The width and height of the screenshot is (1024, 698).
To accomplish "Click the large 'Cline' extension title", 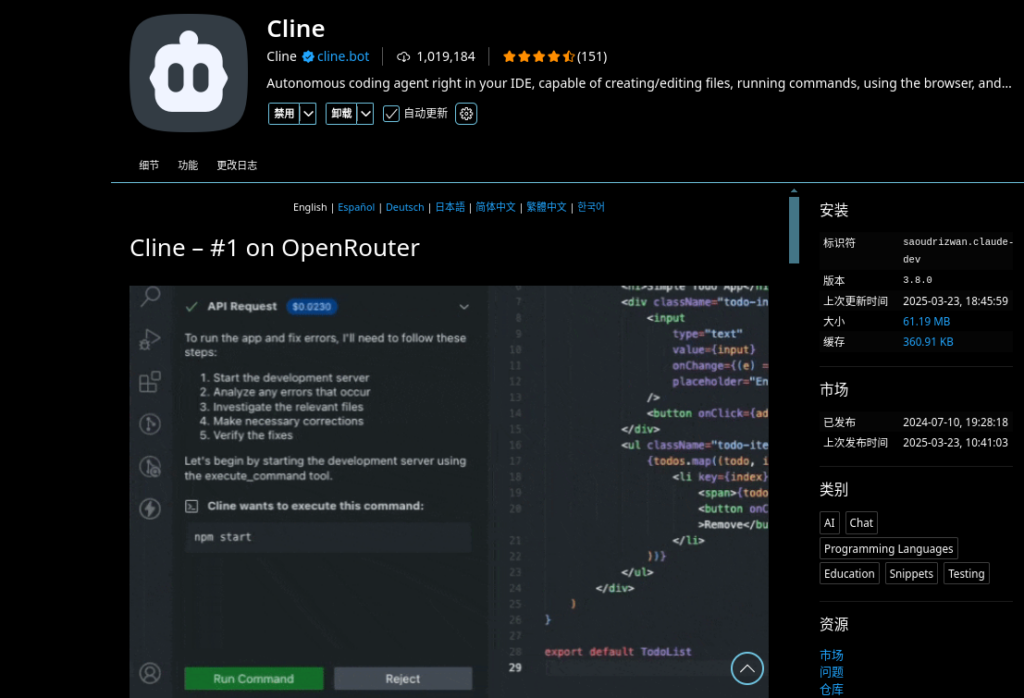I will tap(296, 29).
